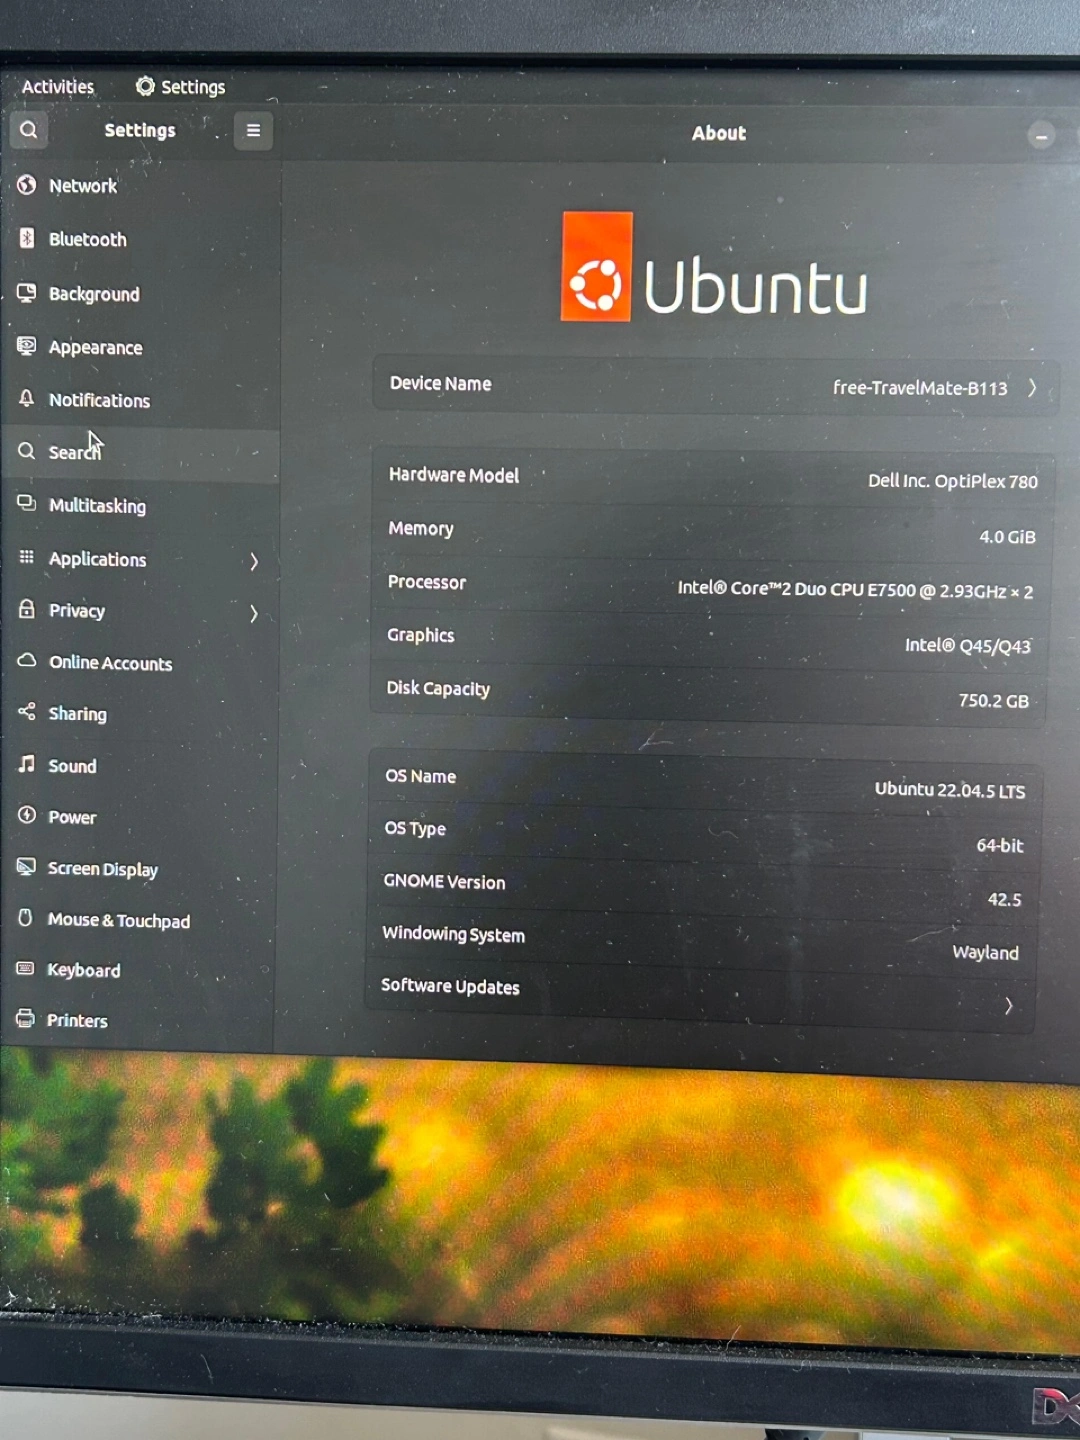Select the Search item in the sidebar
1080x1440 pixels.
(x=140, y=452)
